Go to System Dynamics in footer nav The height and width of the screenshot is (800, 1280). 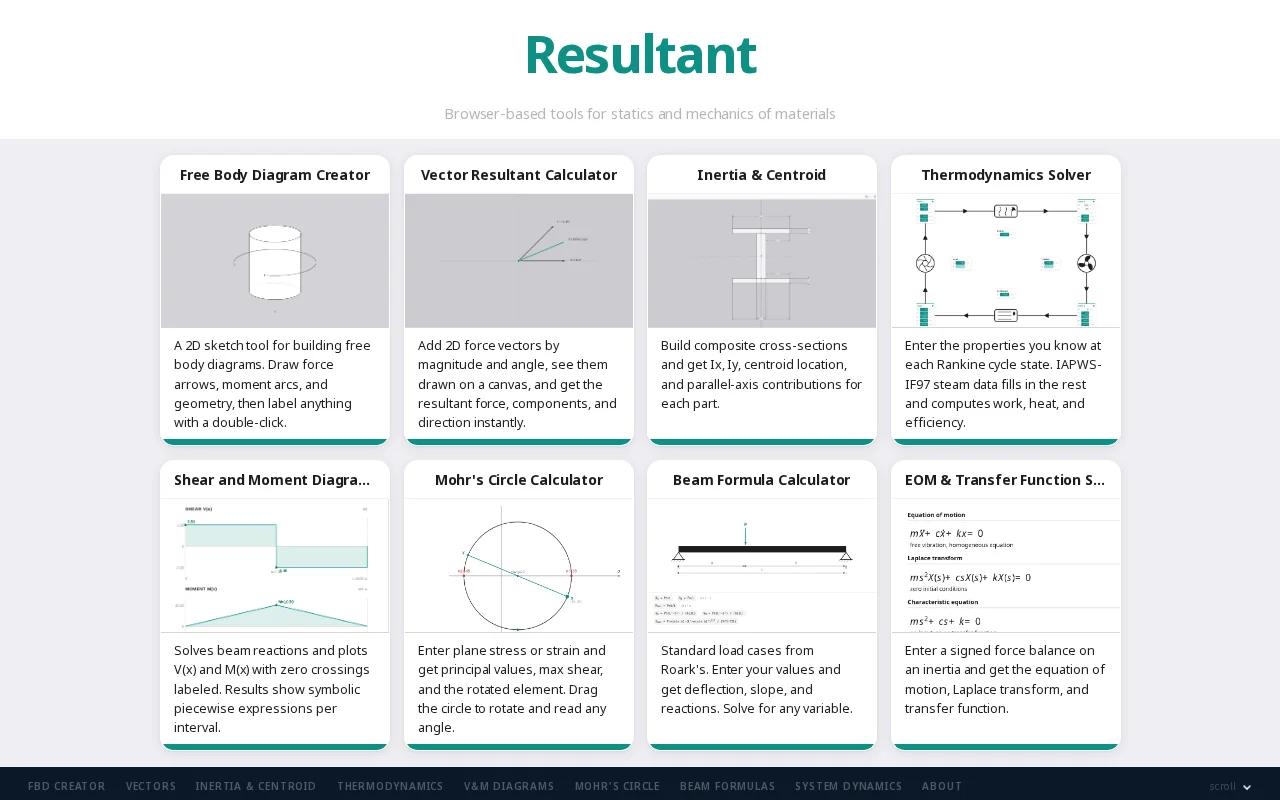[x=849, y=786]
